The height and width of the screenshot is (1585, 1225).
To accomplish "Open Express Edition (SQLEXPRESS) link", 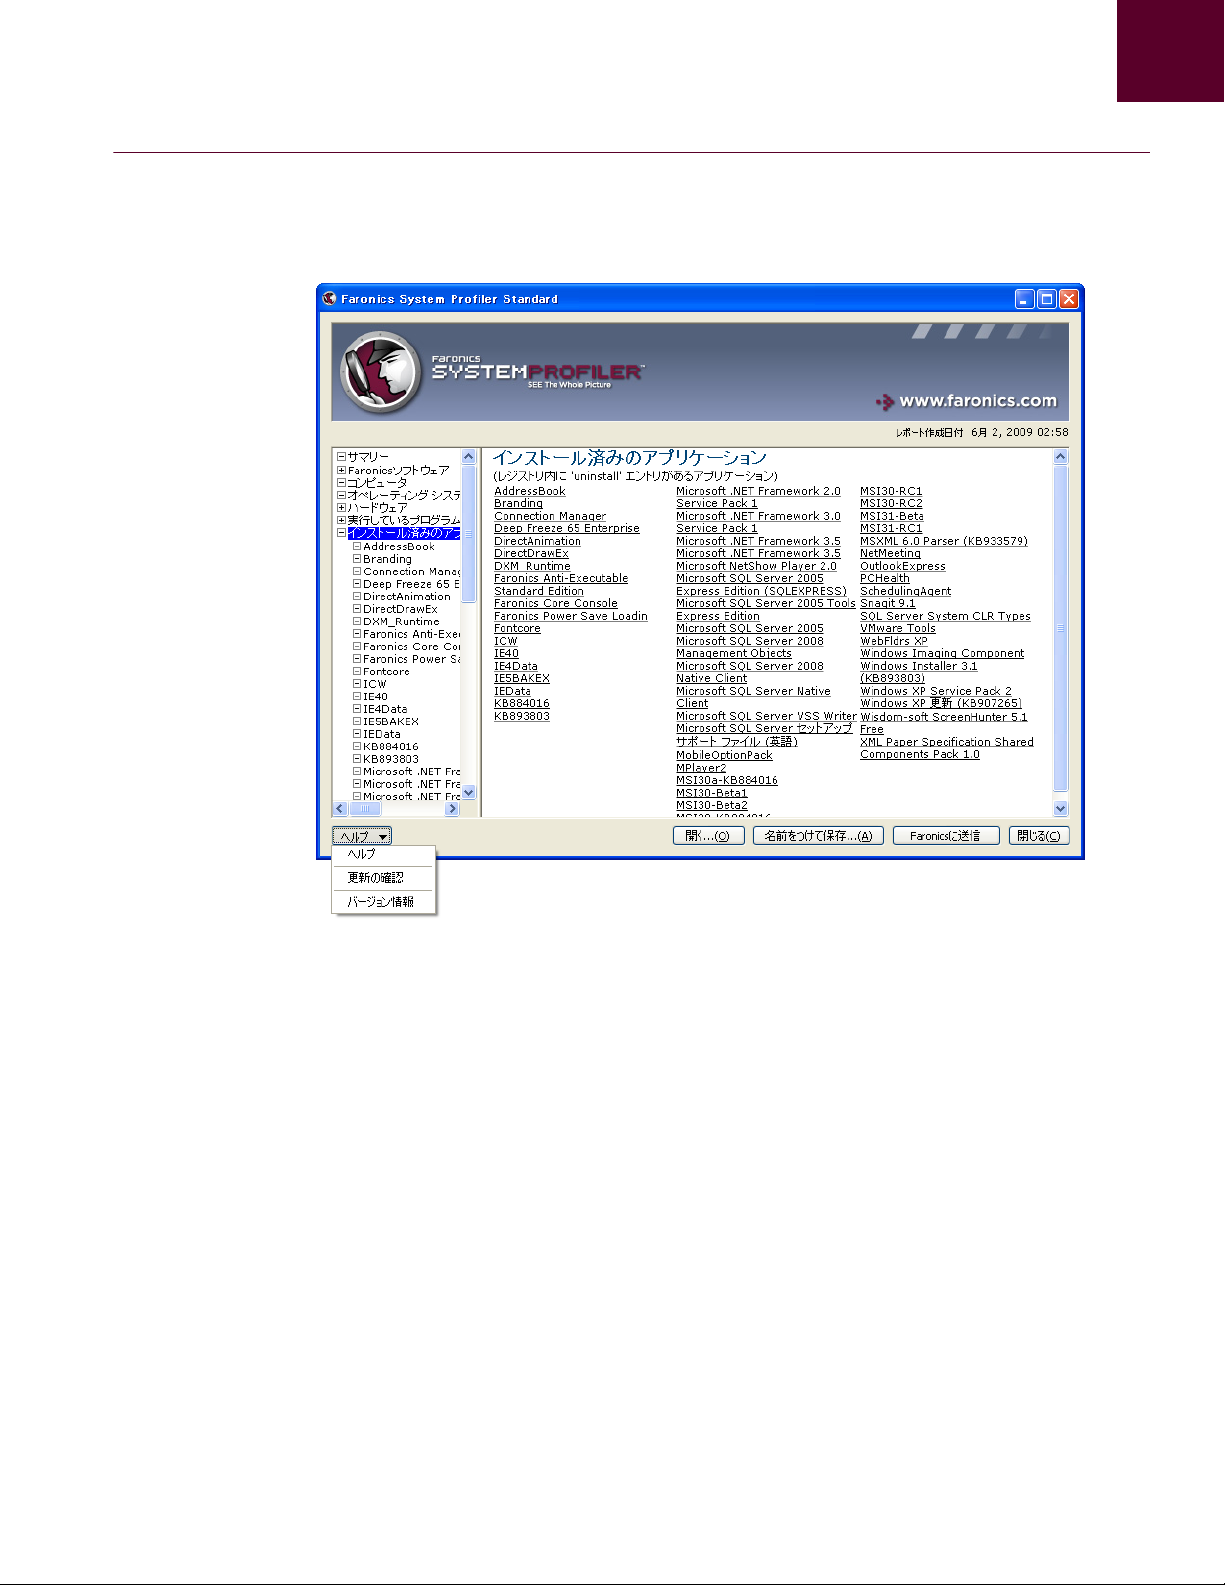I will 761,591.
